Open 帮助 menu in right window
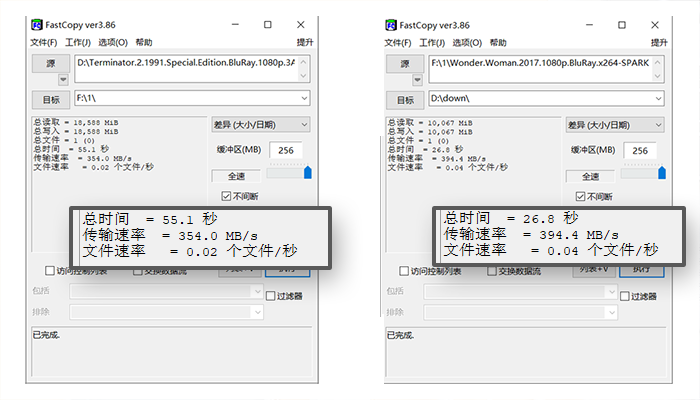The width and height of the screenshot is (700, 400). pos(498,43)
